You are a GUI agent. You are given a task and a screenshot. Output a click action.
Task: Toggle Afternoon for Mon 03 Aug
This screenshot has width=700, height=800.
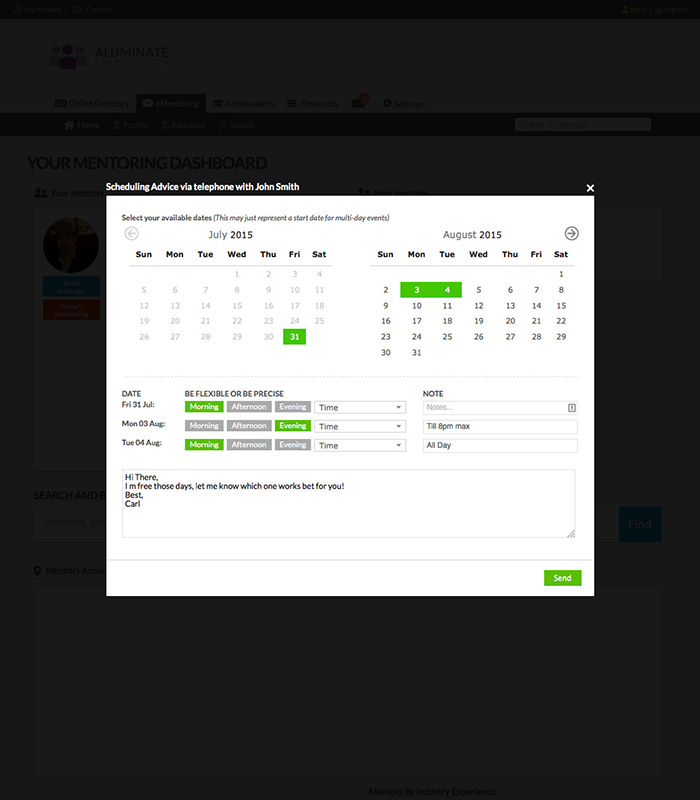tap(249, 426)
